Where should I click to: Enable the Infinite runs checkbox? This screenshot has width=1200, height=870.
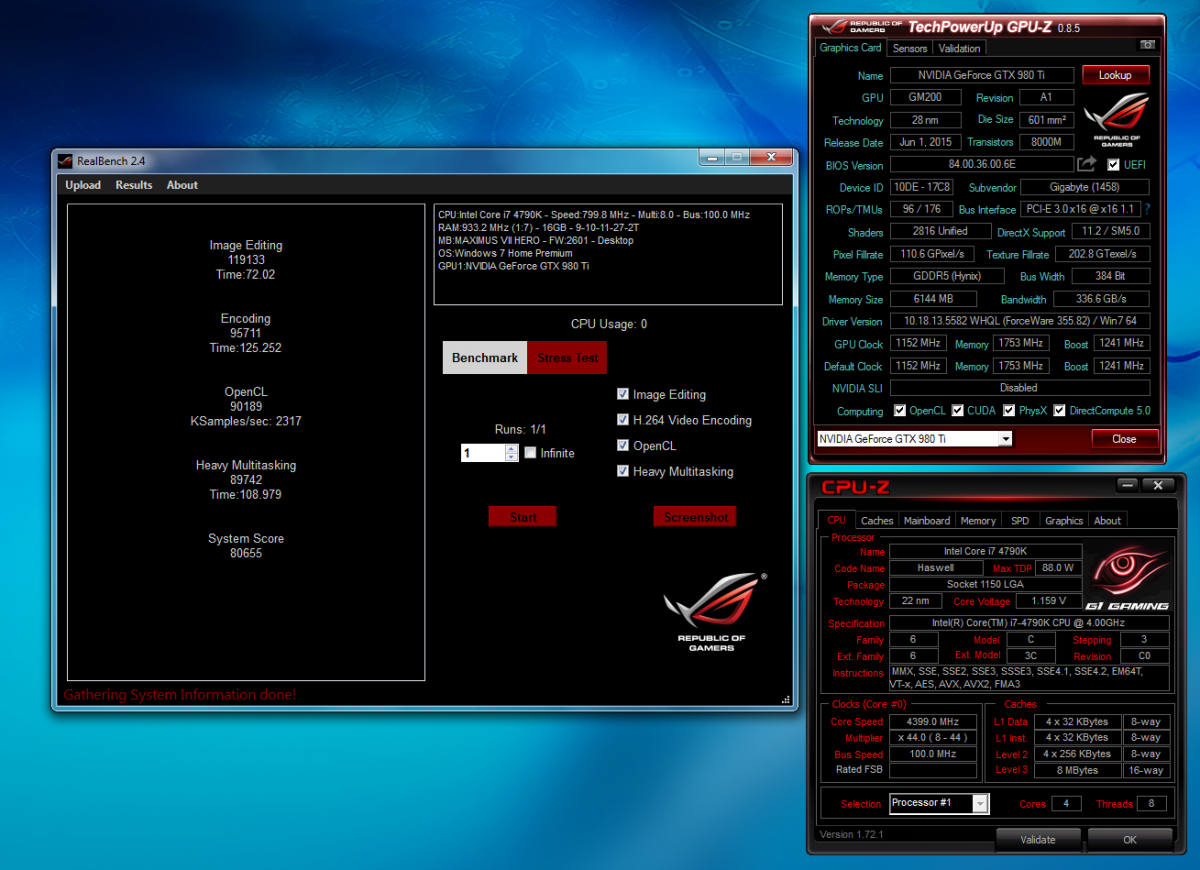(531, 453)
